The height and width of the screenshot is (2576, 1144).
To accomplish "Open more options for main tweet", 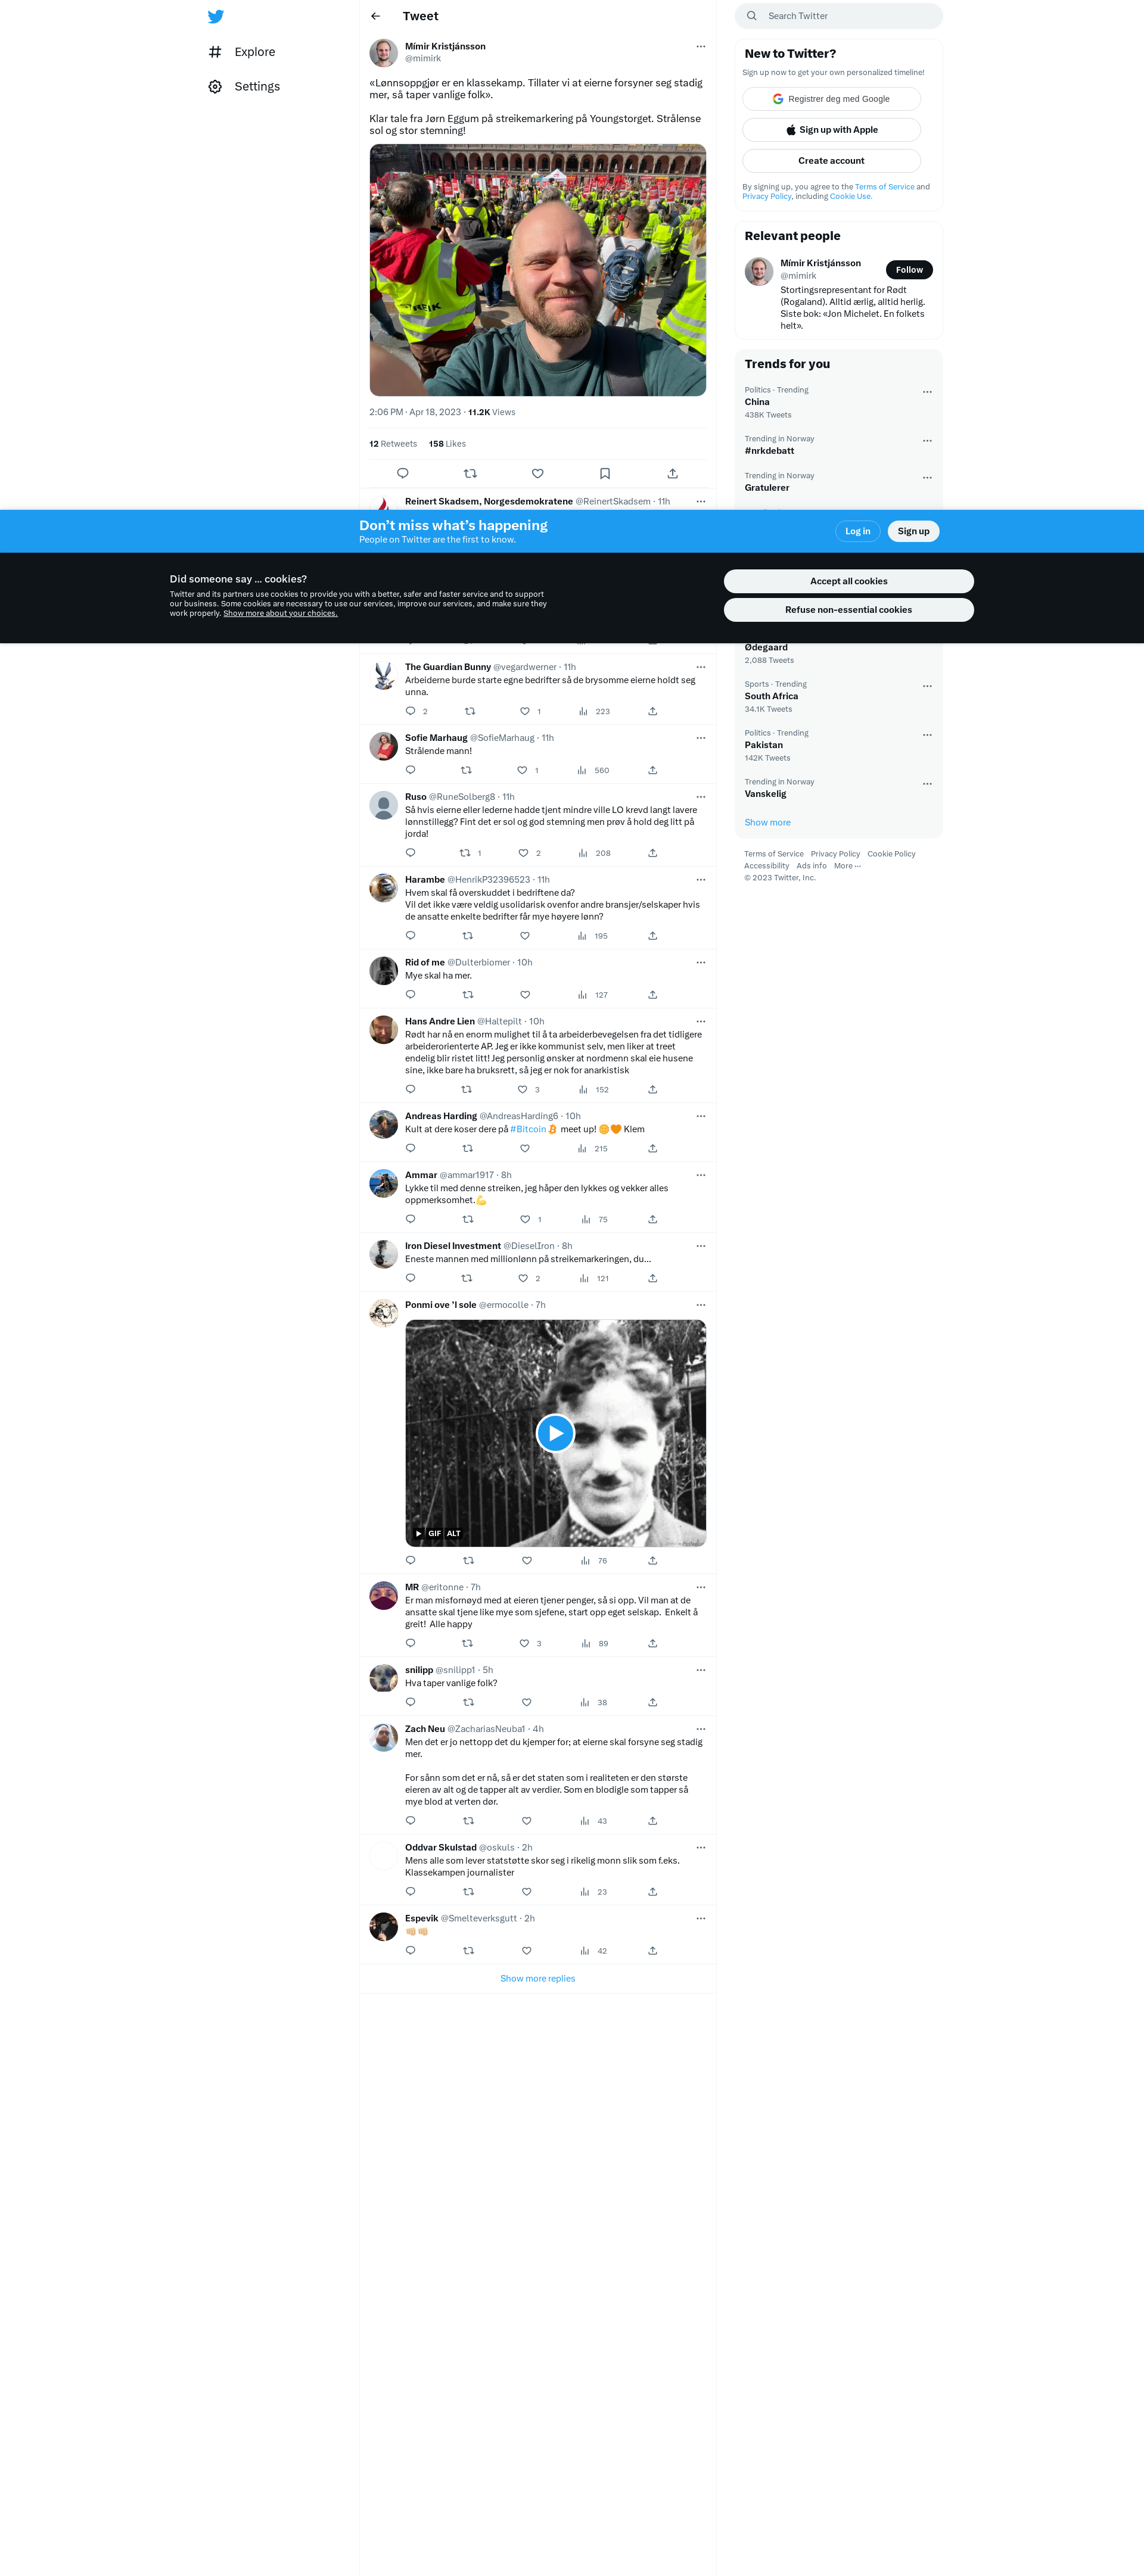I will coord(700,46).
